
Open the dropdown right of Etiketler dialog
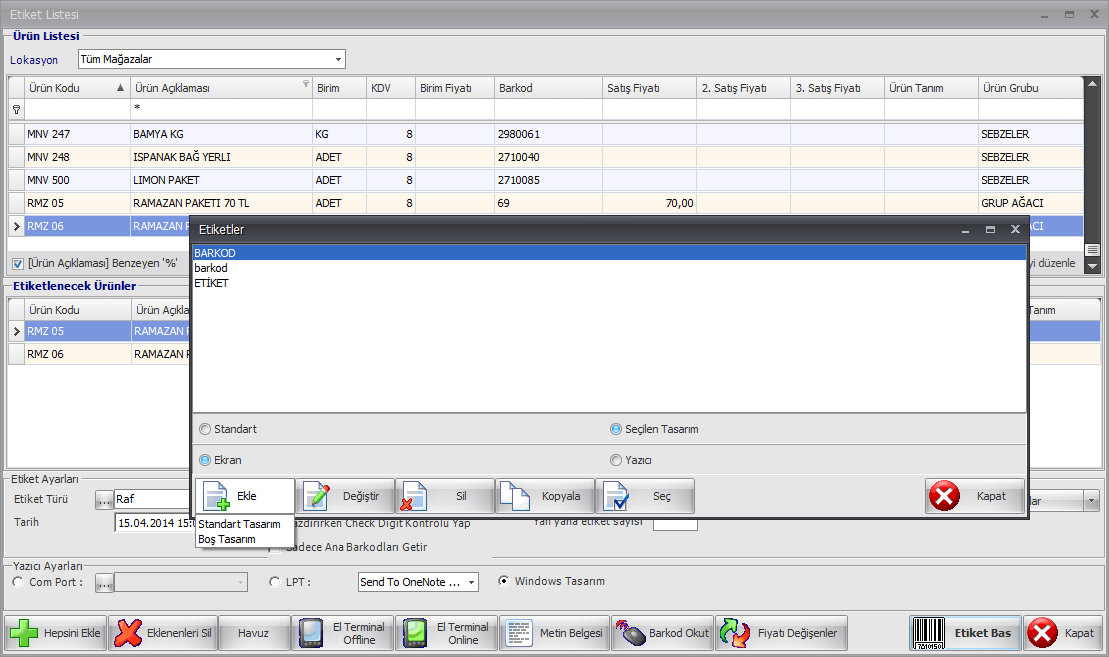(1091, 501)
